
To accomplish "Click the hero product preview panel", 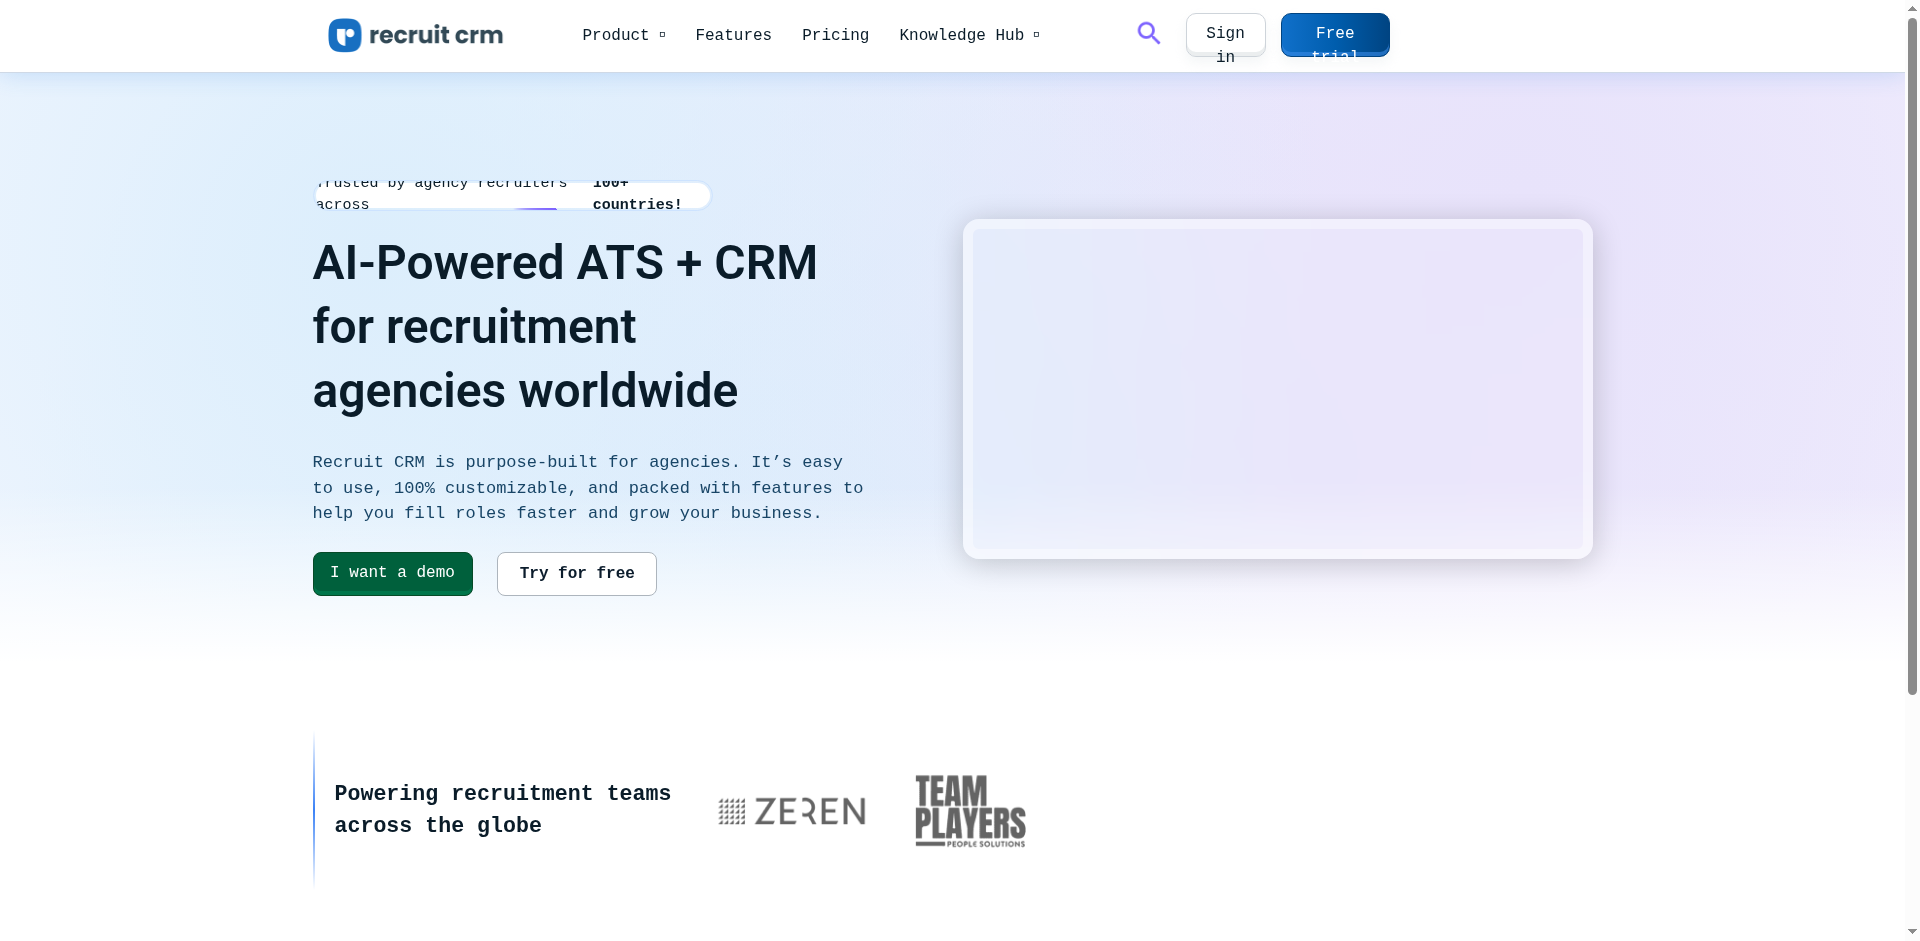I will click(1277, 389).
